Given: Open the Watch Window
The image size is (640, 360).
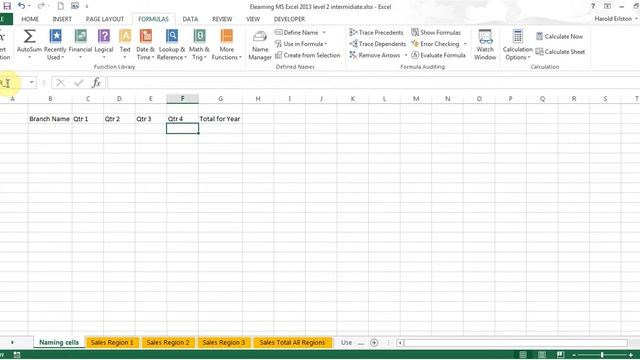Looking at the screenshot, I should (x=485, y=44).
